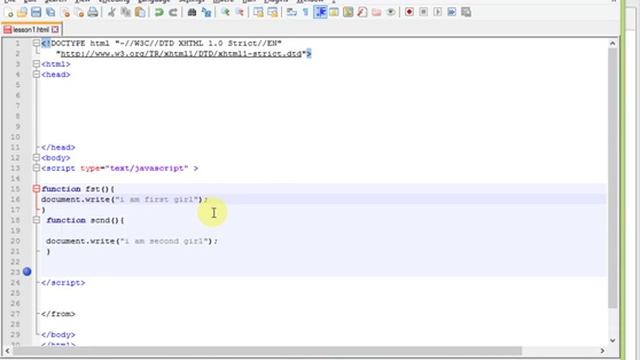Save the recorded macro icon

tap(466, 12)
